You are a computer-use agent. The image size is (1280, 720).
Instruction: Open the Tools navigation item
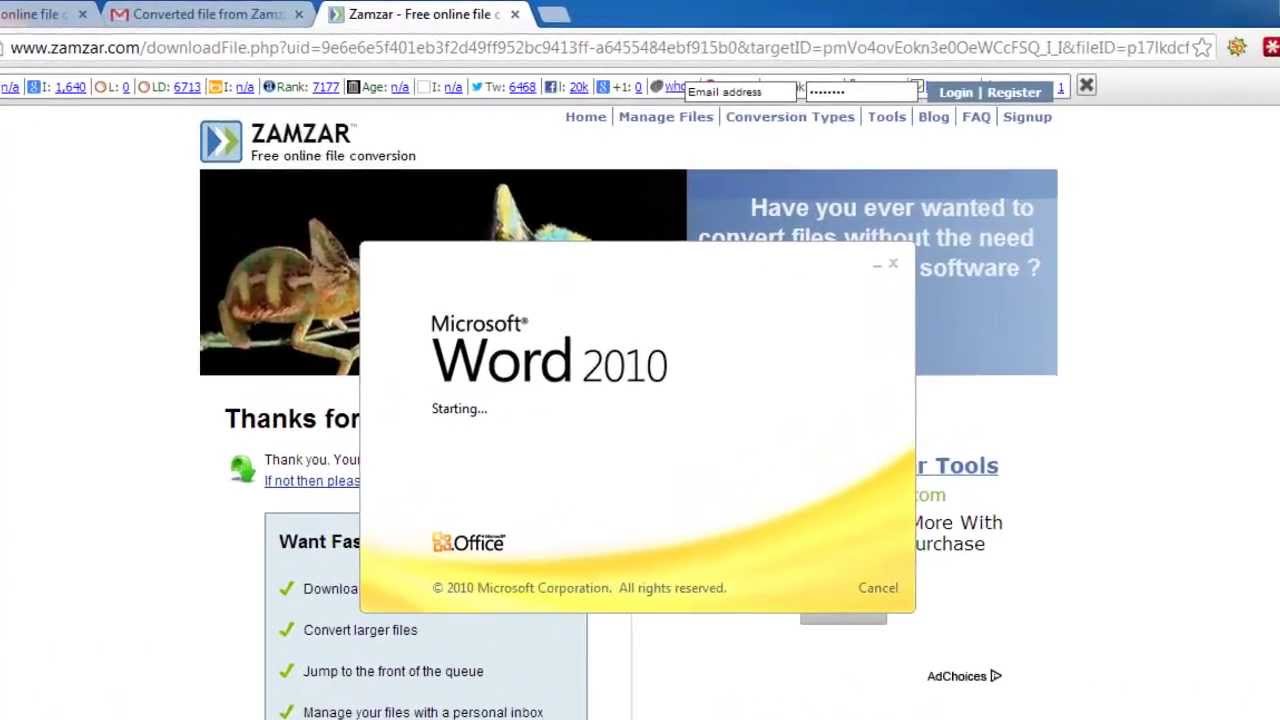[886, 117]
